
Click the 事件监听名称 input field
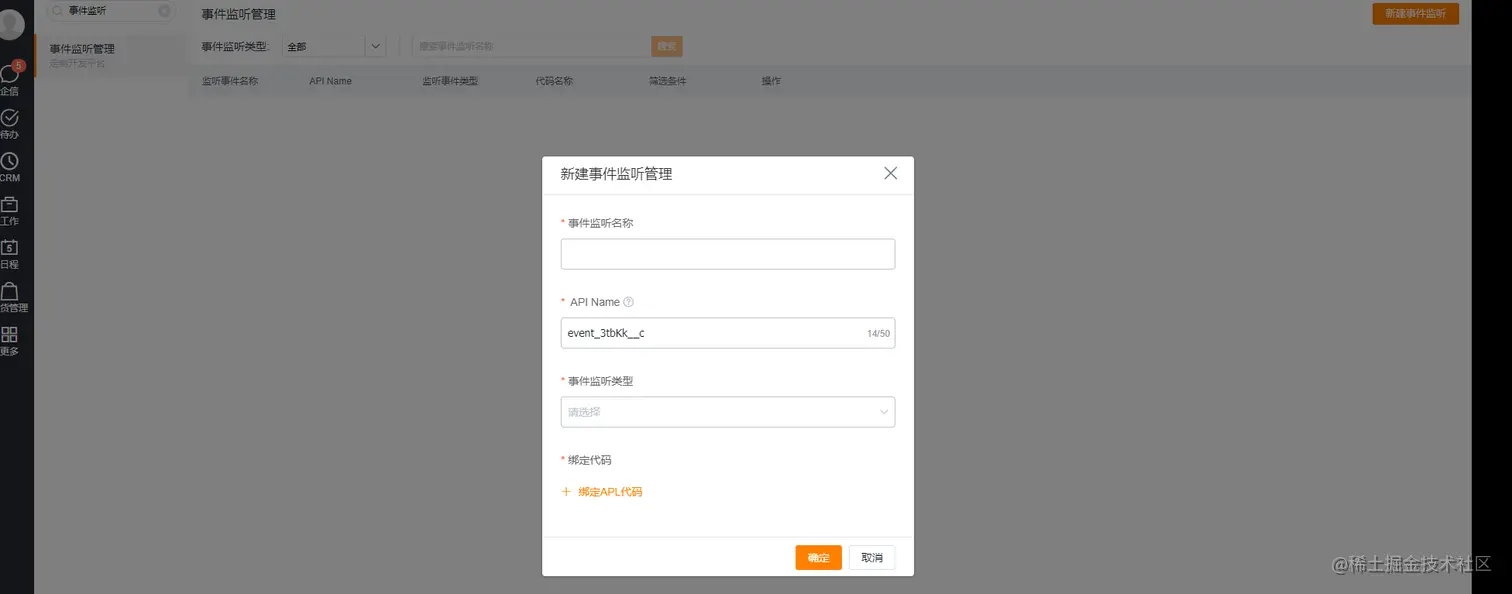click(728, 254)
